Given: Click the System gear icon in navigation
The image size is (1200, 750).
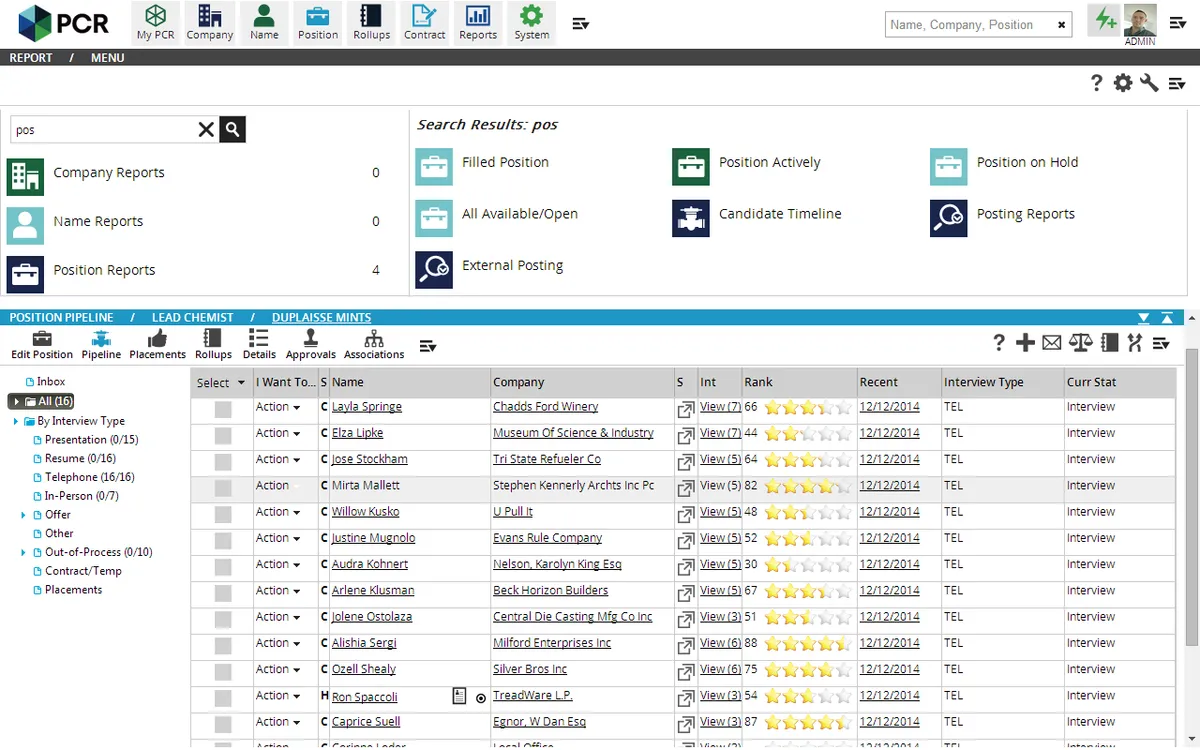Looking at the screenshot, I should tap(532, 16).
